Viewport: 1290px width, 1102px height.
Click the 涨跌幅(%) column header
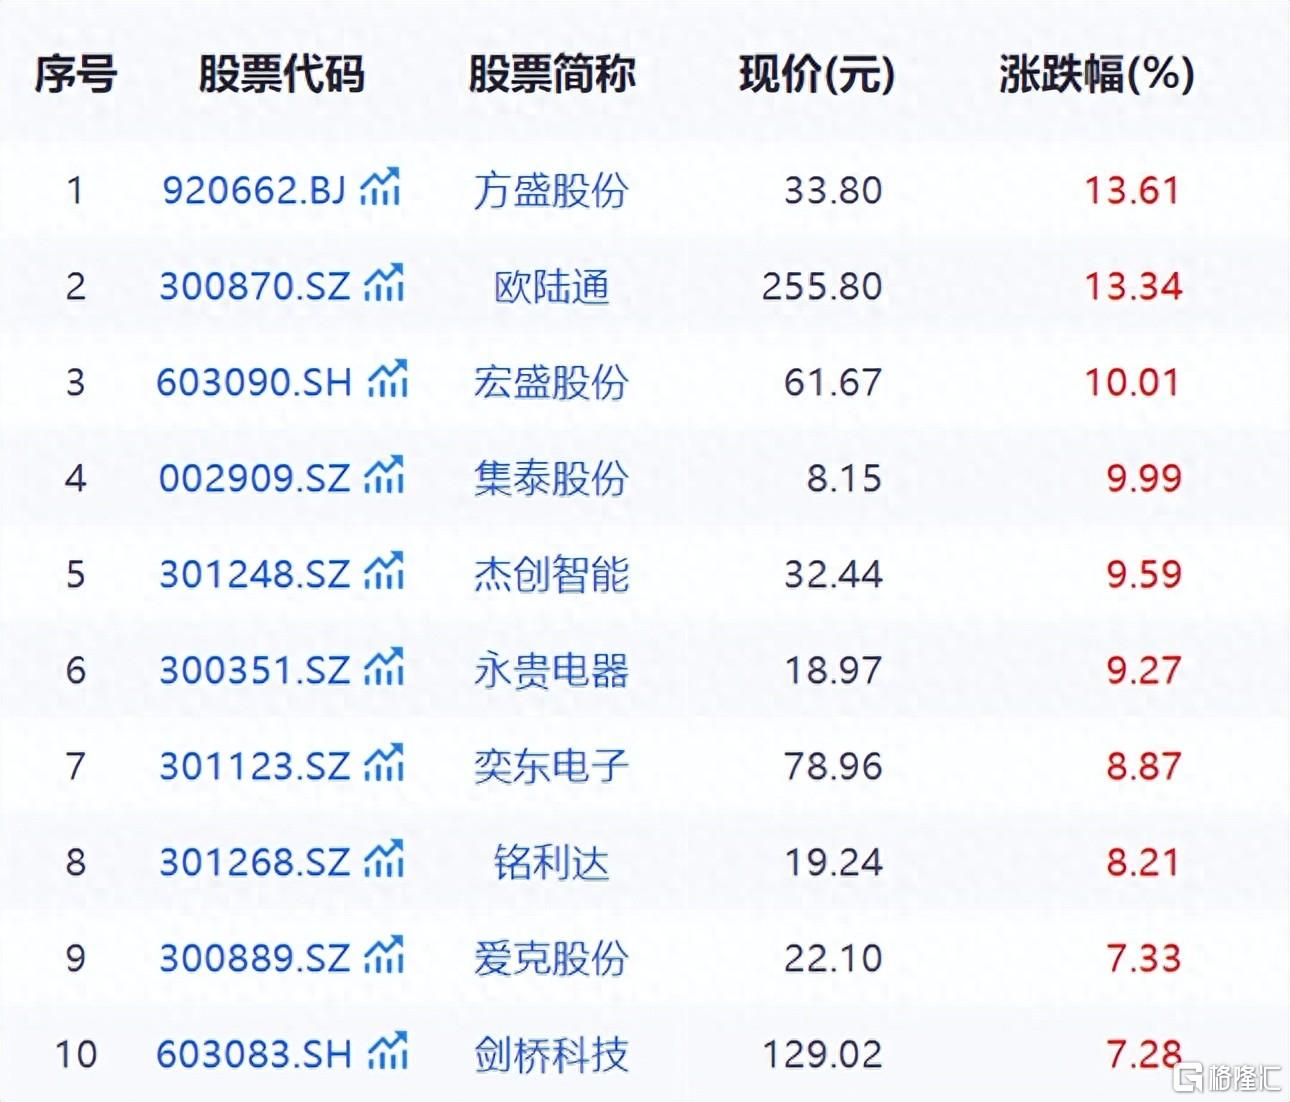tap(1097, 74)
